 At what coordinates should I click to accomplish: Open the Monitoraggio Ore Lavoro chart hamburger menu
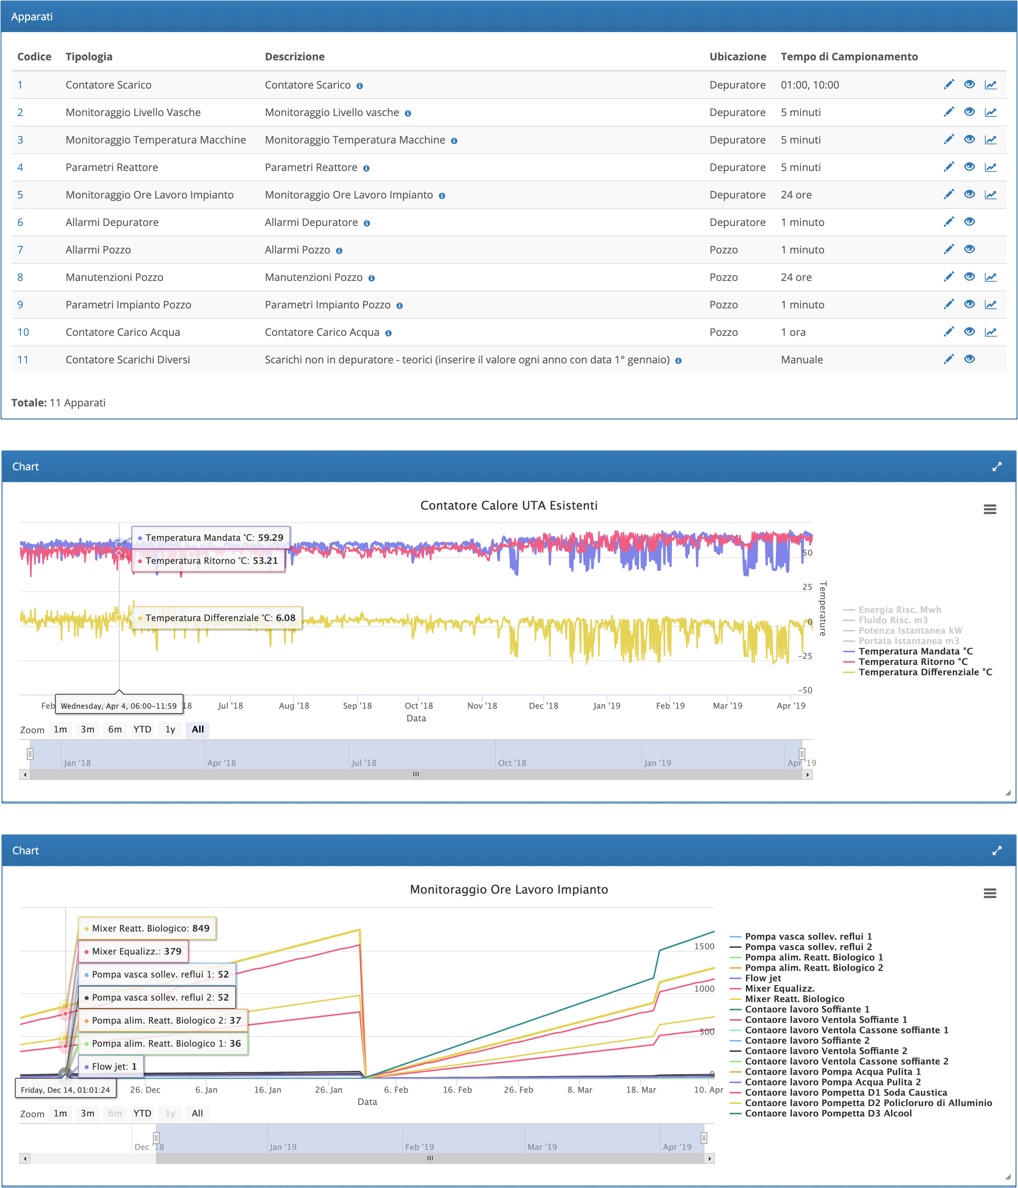tap(989, 893)
